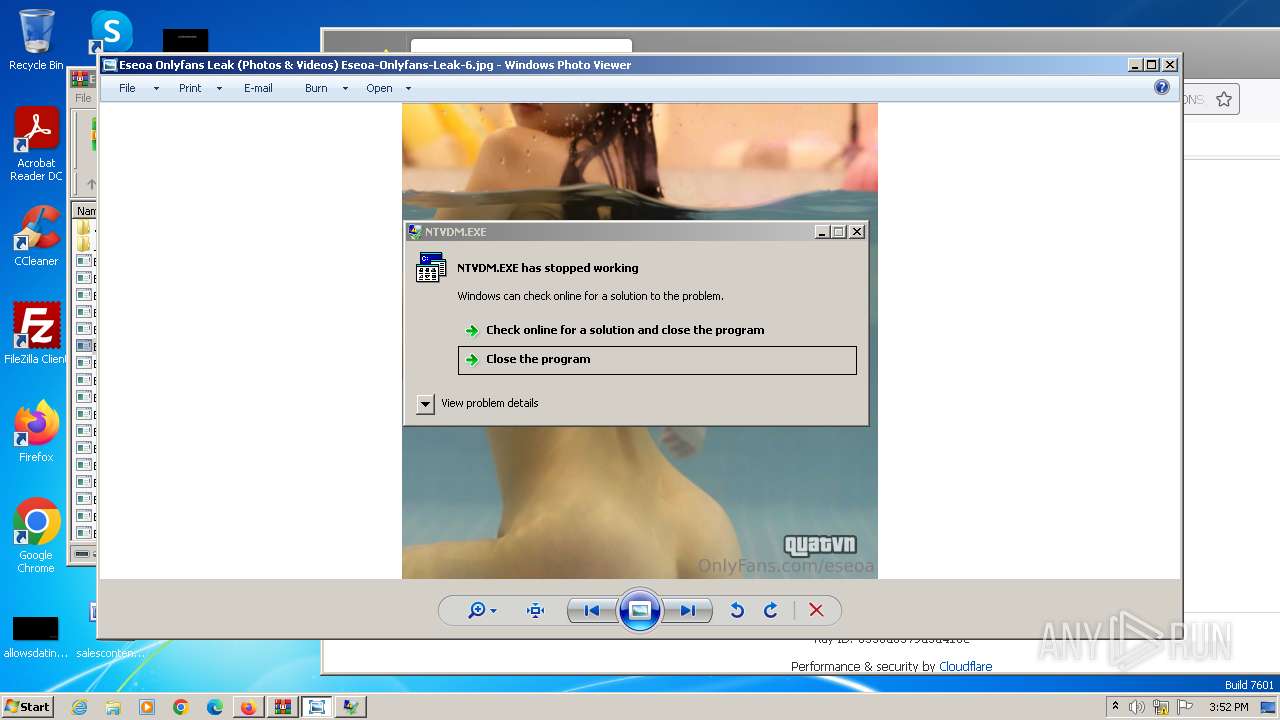Open Acrobat Reader DC shortcut
This screenshot has height=720, width=1280.
click(36, 144)
